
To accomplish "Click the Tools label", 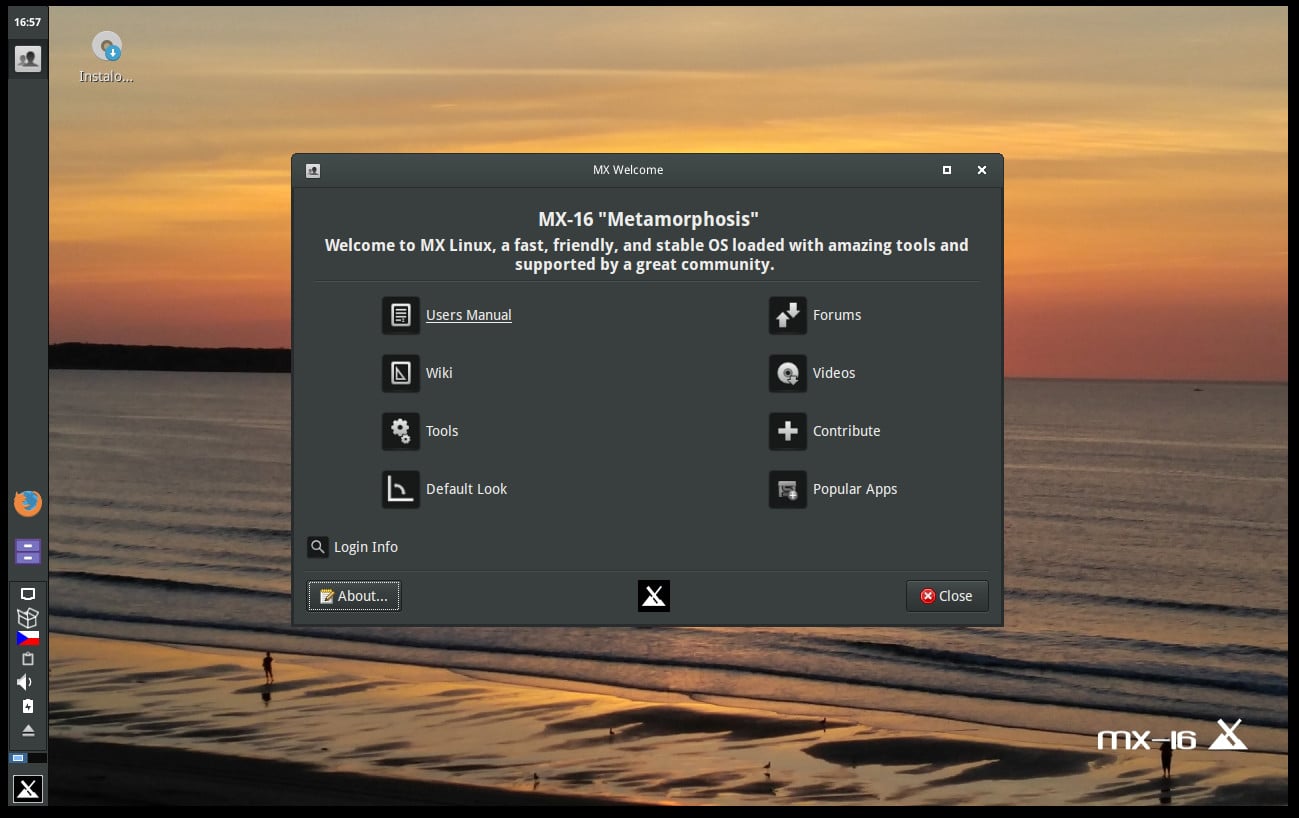I will 442,431.
